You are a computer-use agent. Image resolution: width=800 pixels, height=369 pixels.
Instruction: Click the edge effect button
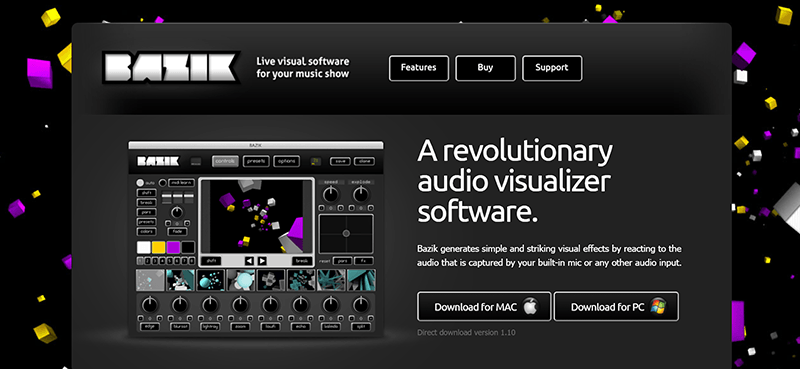pyautogui.click(x=150, y=327)
